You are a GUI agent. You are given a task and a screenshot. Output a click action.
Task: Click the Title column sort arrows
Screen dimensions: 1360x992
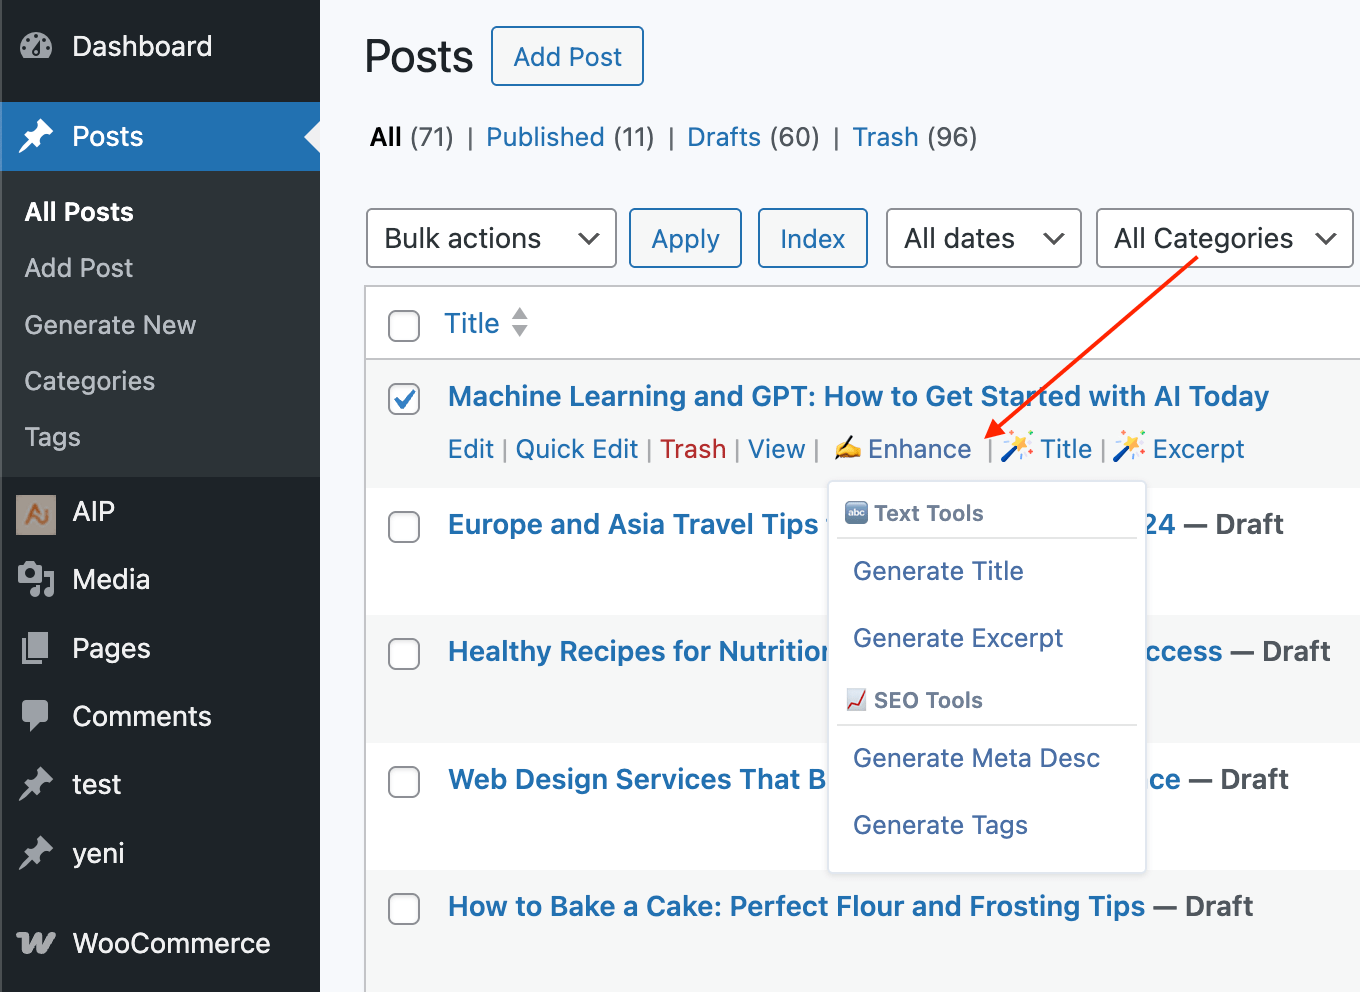tap(519, 322)
